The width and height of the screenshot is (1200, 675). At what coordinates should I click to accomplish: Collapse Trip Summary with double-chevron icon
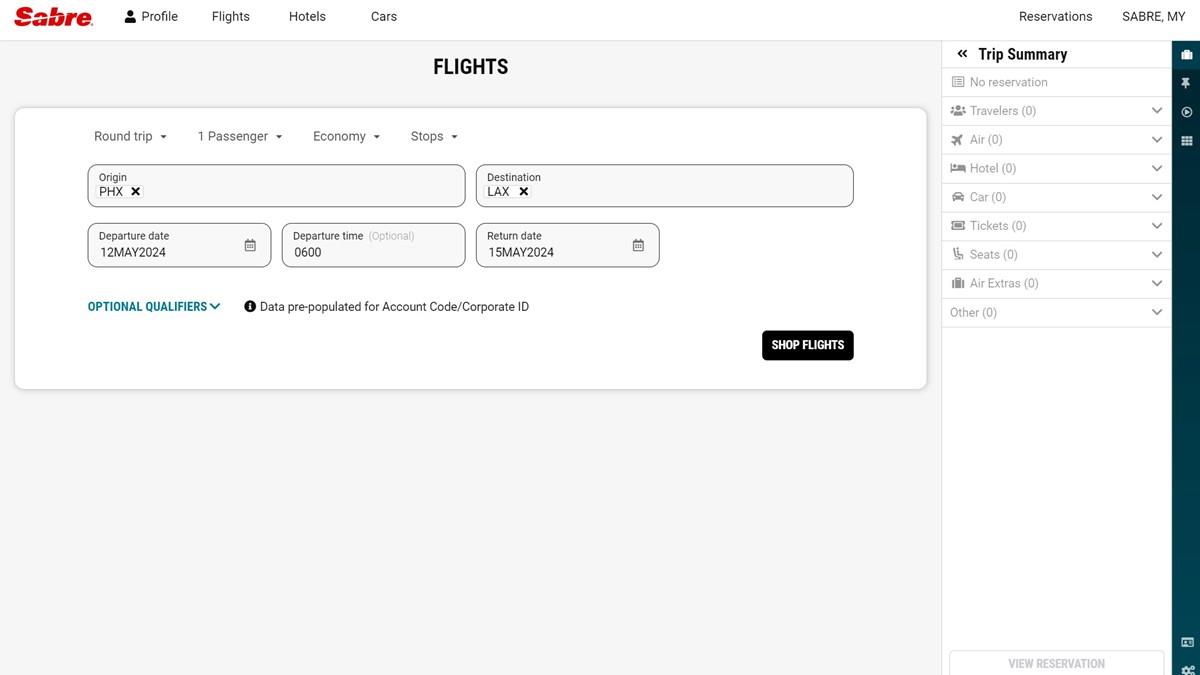point(962,54)
